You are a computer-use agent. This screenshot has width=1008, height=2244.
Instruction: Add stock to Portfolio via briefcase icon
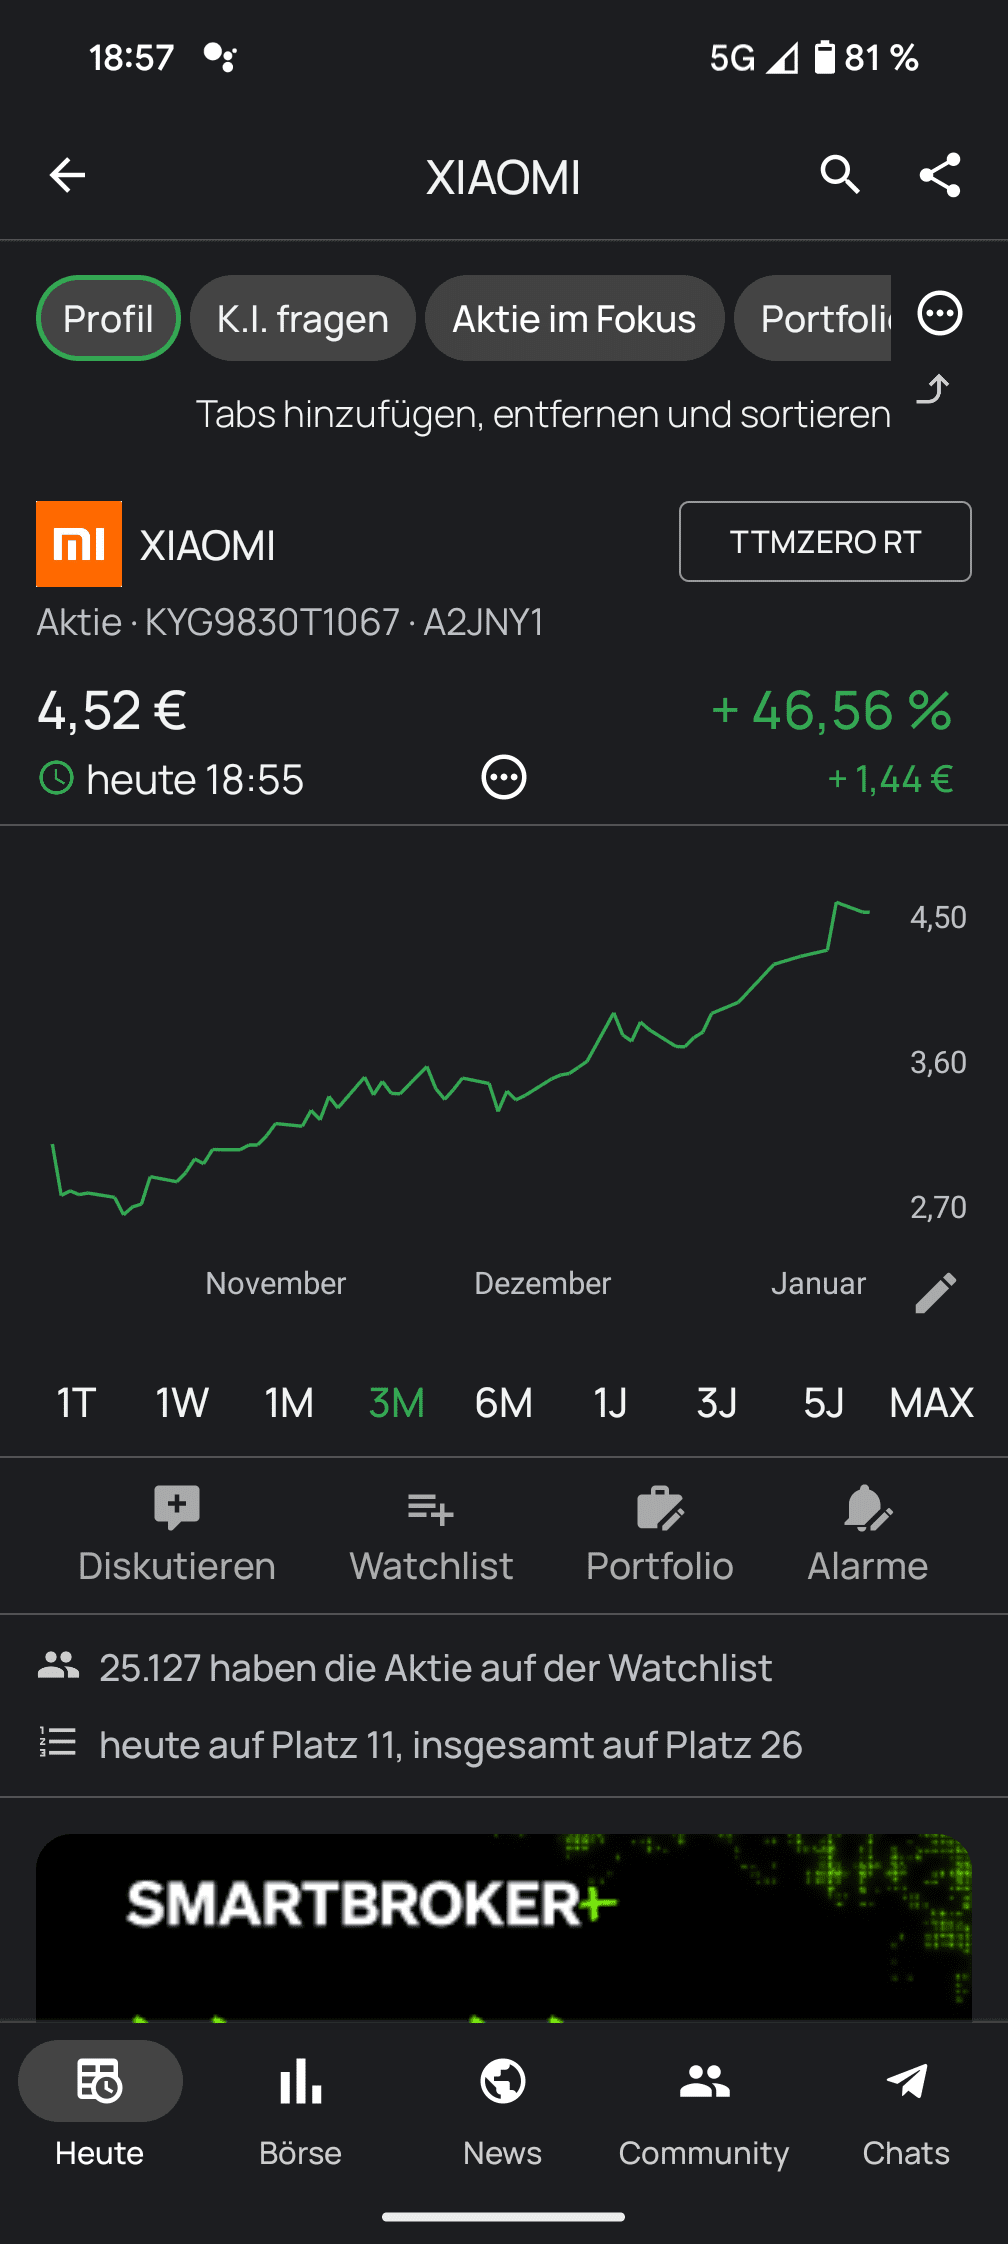[x=660, y=1536]
